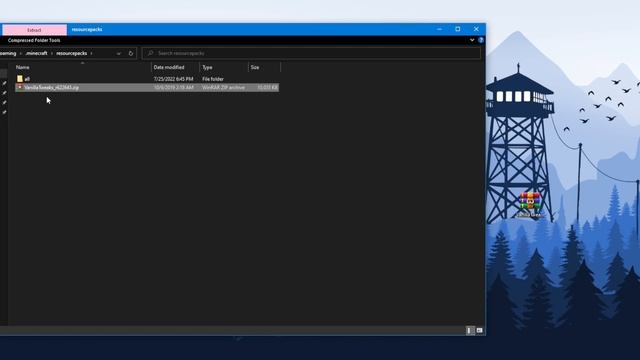Close the resourcepacks Explorer window

coord(476,29)
